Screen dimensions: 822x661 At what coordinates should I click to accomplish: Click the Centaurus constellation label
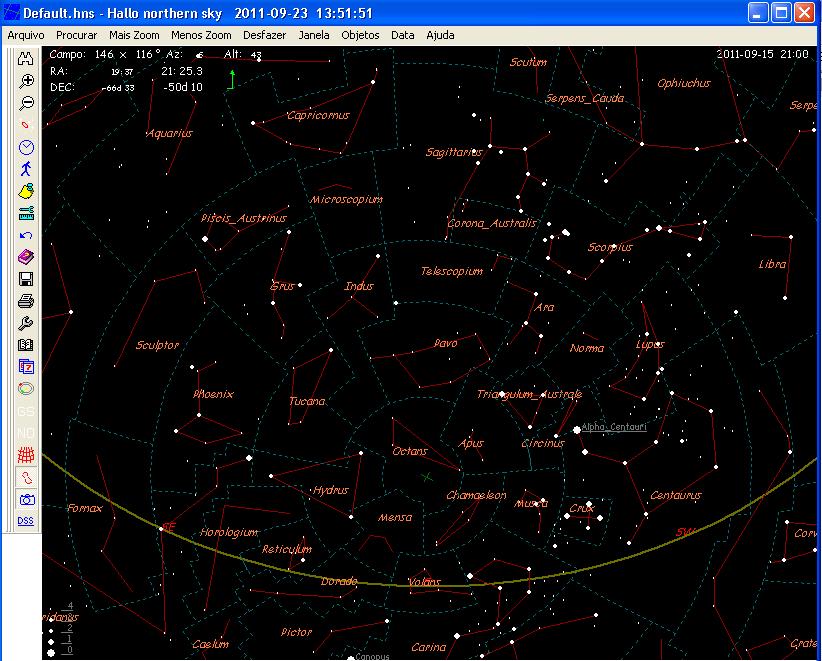(676, 495)
